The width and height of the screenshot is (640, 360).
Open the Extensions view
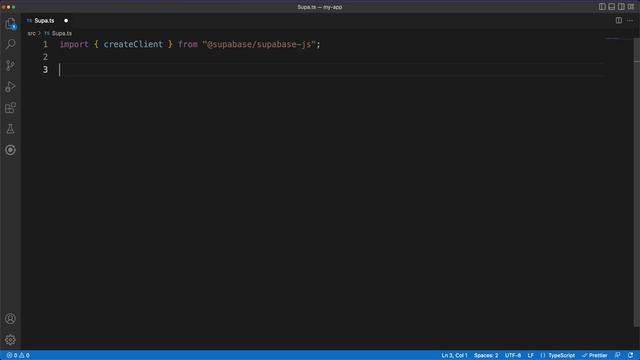point(11,108)
